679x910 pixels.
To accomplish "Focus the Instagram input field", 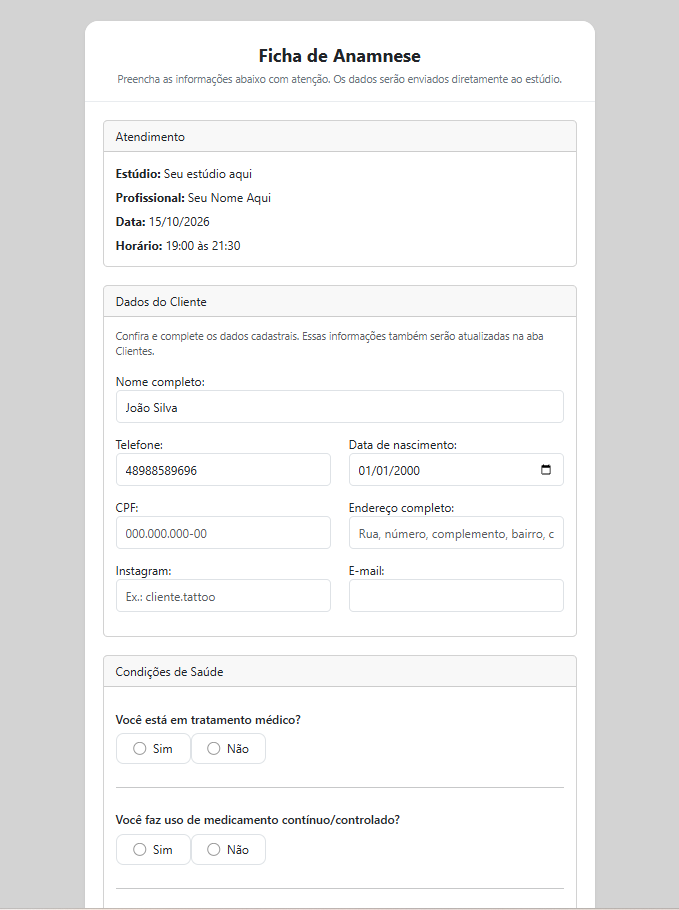I will (x=223, y=595).
